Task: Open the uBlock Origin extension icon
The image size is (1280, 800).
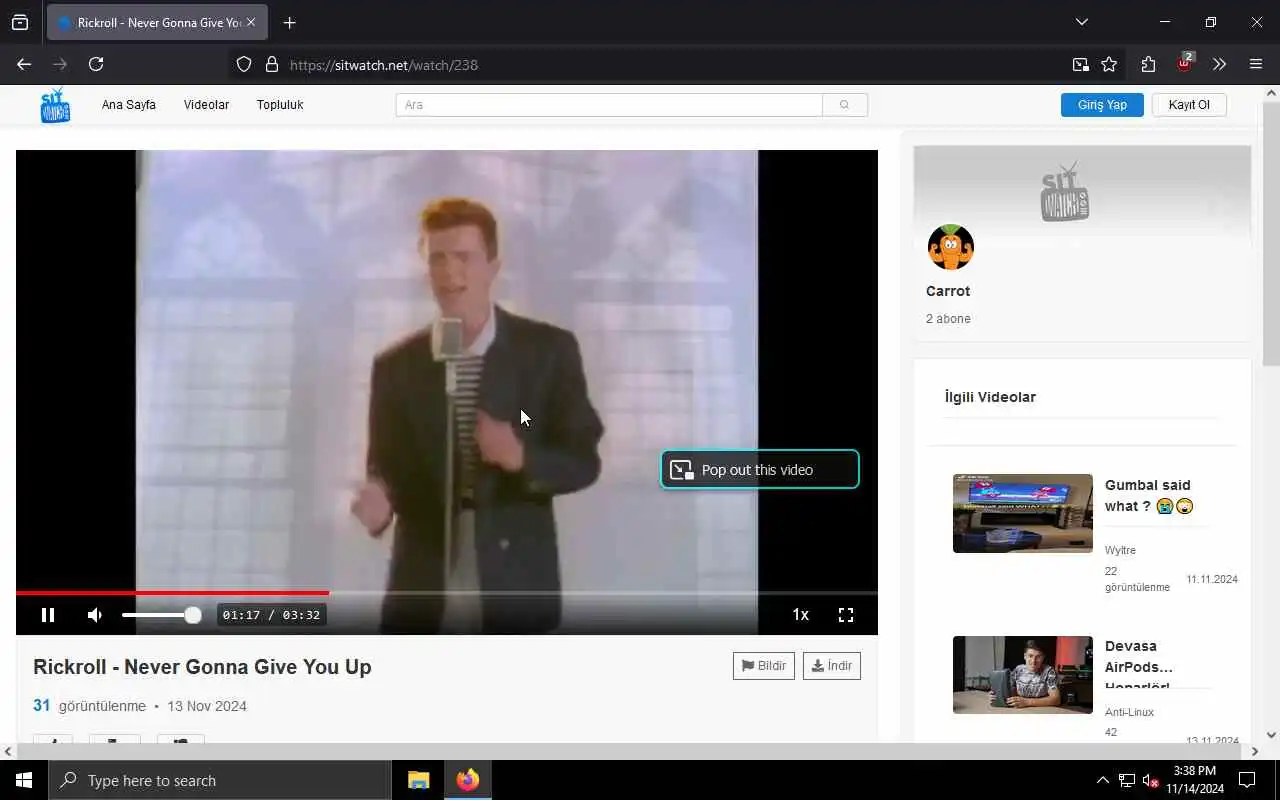Action: [x=1184, y=64]
